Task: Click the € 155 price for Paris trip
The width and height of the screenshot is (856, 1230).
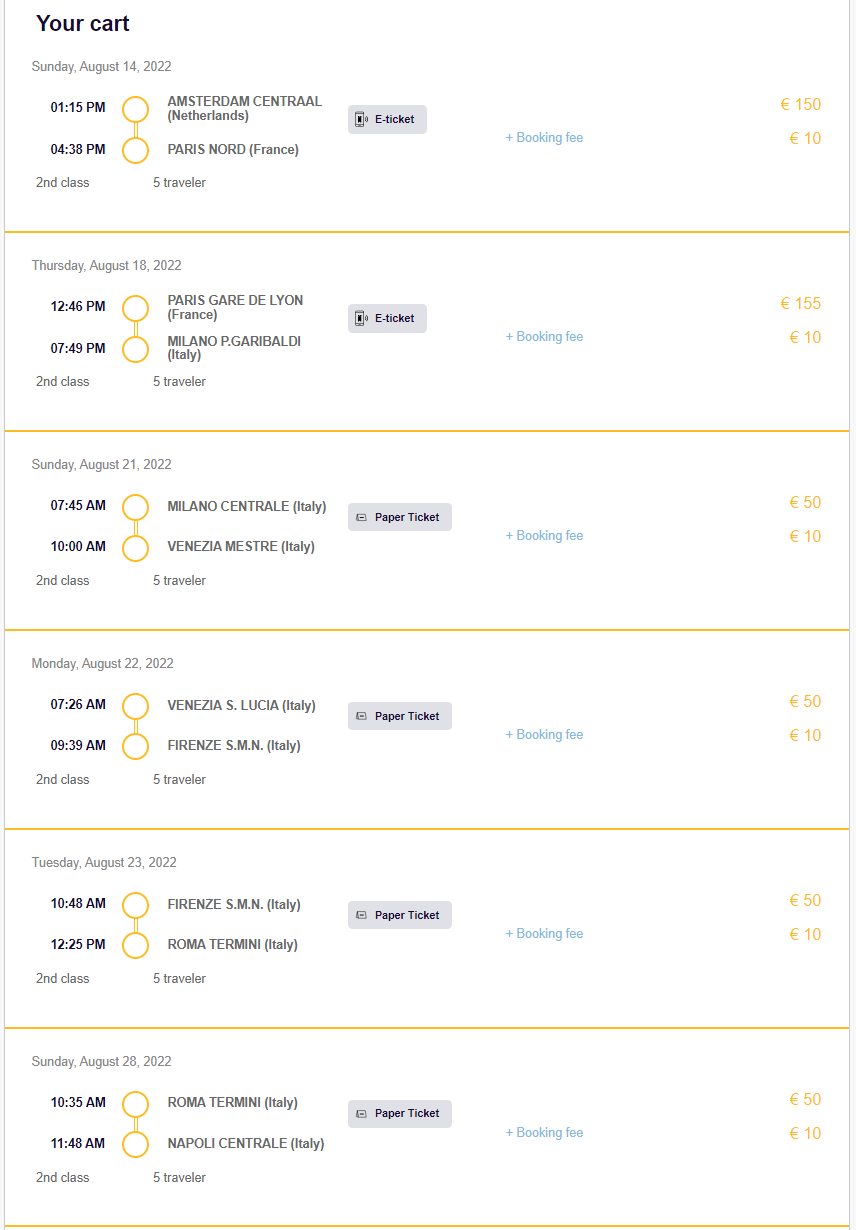Action: click(801, 304)
